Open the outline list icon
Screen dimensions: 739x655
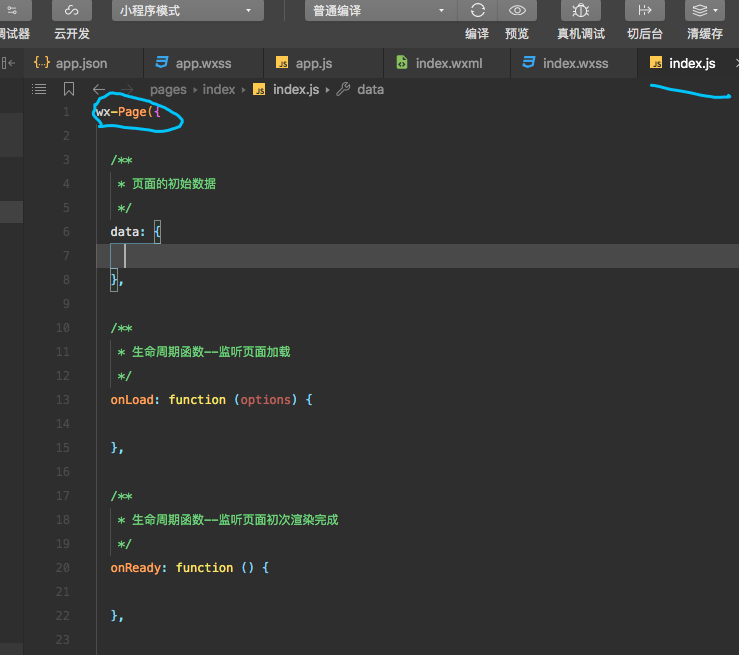(x=39, y=89)
